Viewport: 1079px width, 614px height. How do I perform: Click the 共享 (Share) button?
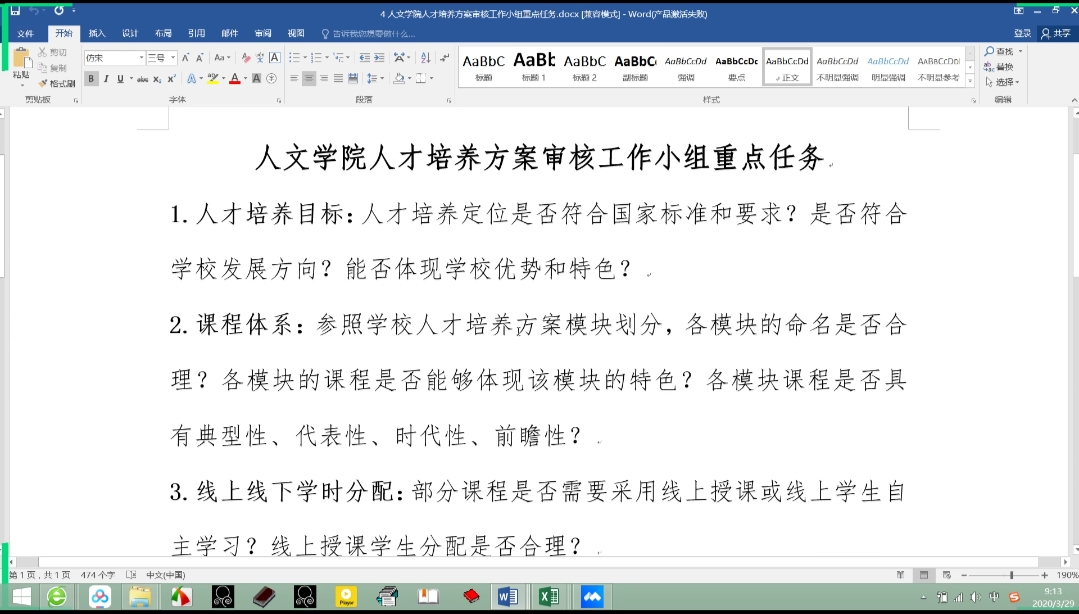pyautogui.click(x=1055, y=33)
